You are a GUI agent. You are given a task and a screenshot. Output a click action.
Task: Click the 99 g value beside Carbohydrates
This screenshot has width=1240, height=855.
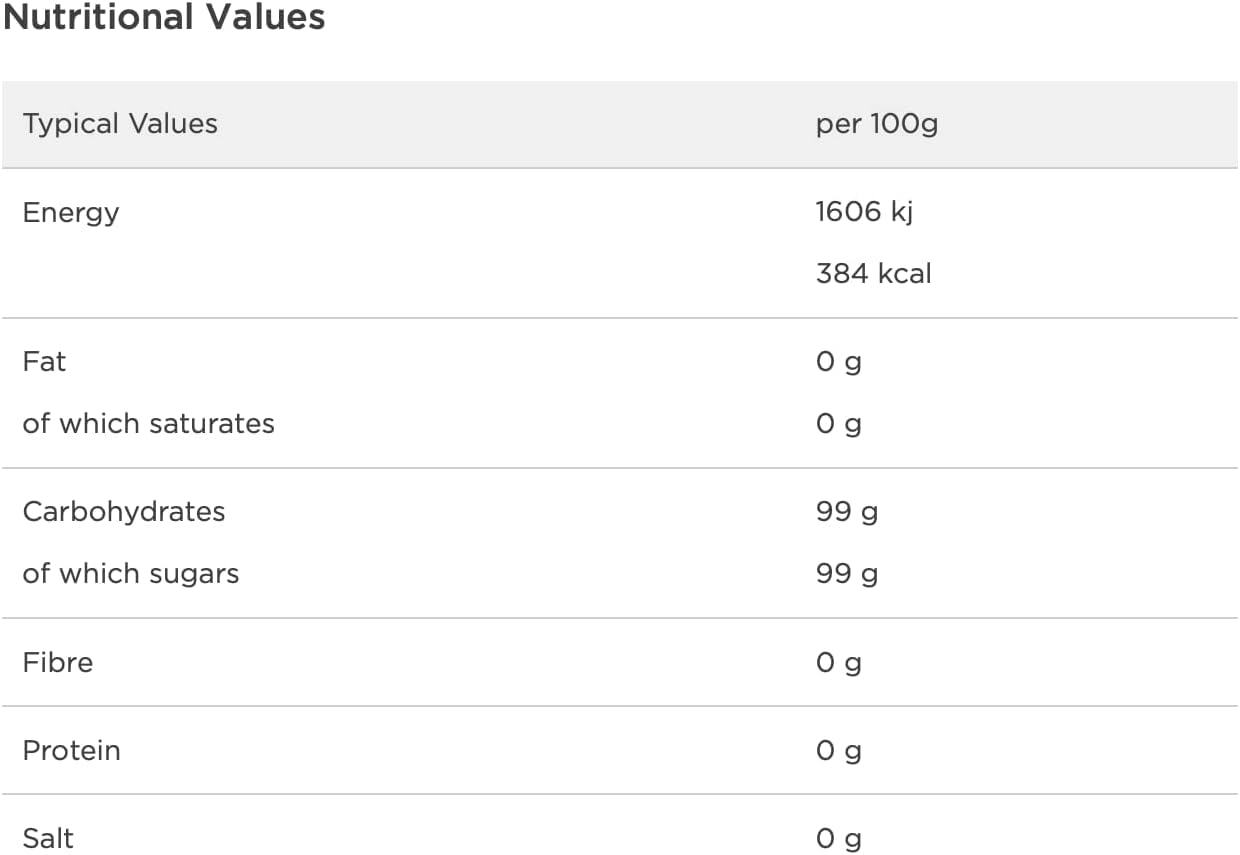coord(846,512)
